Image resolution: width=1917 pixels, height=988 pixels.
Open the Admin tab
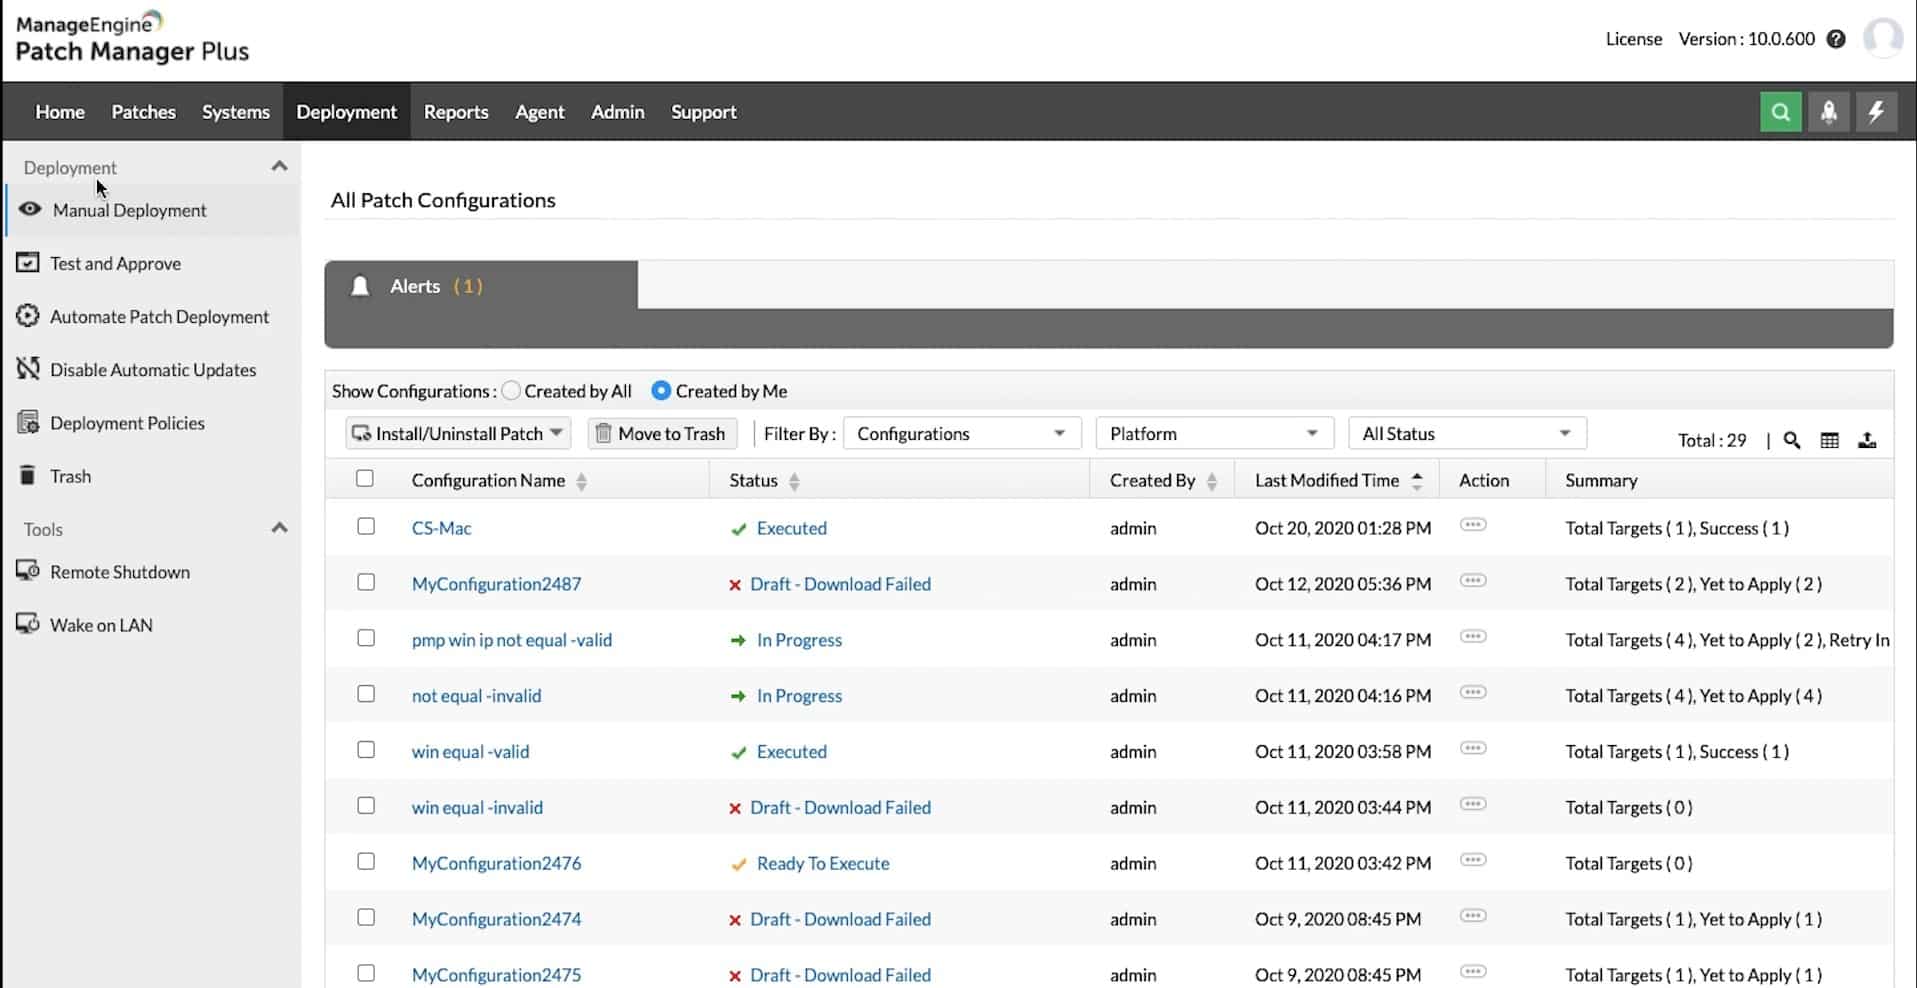click(618, 112)
